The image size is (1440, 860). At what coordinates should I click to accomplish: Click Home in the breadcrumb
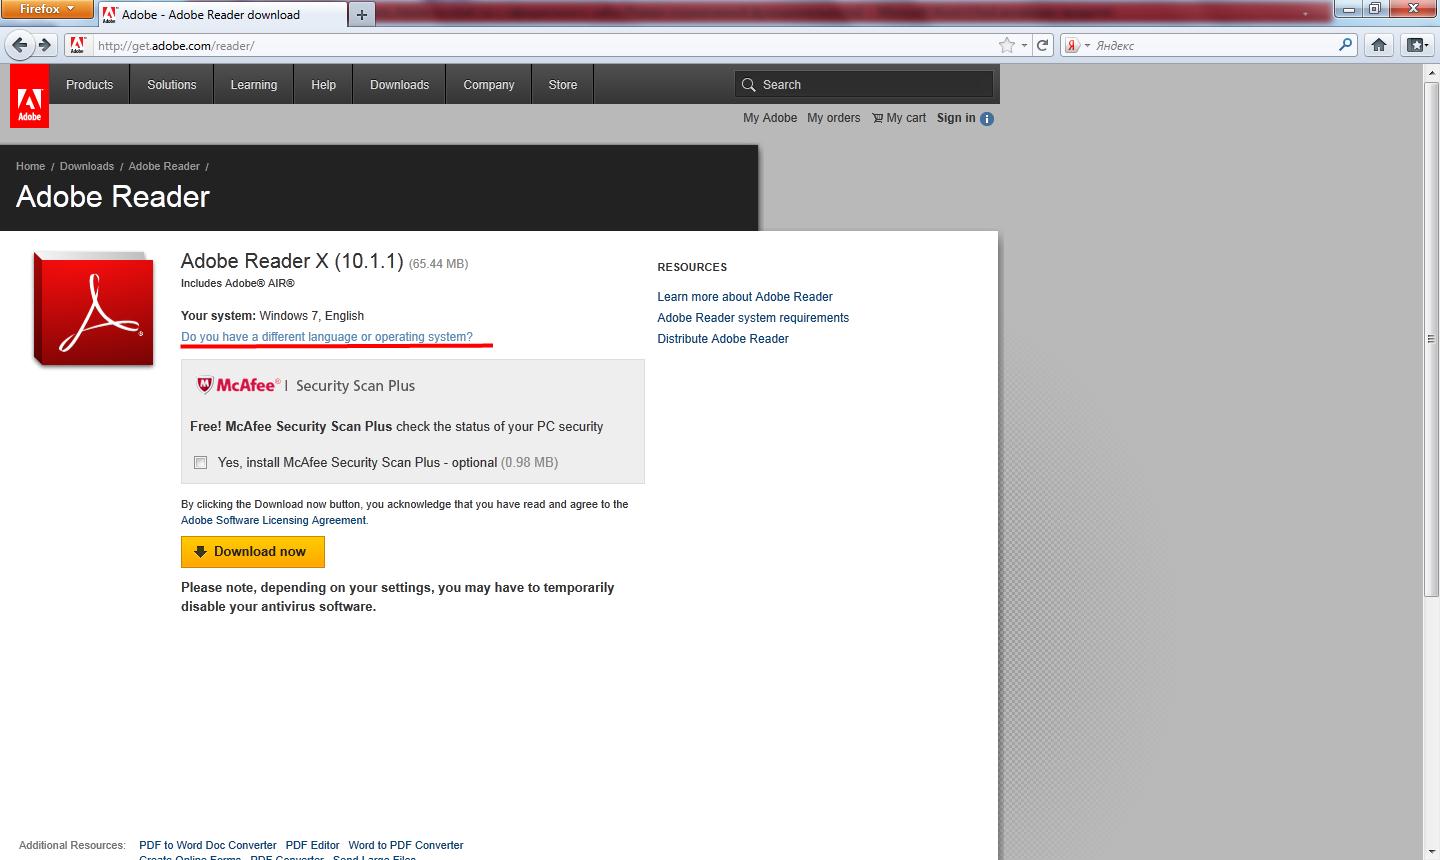[30, 166]
